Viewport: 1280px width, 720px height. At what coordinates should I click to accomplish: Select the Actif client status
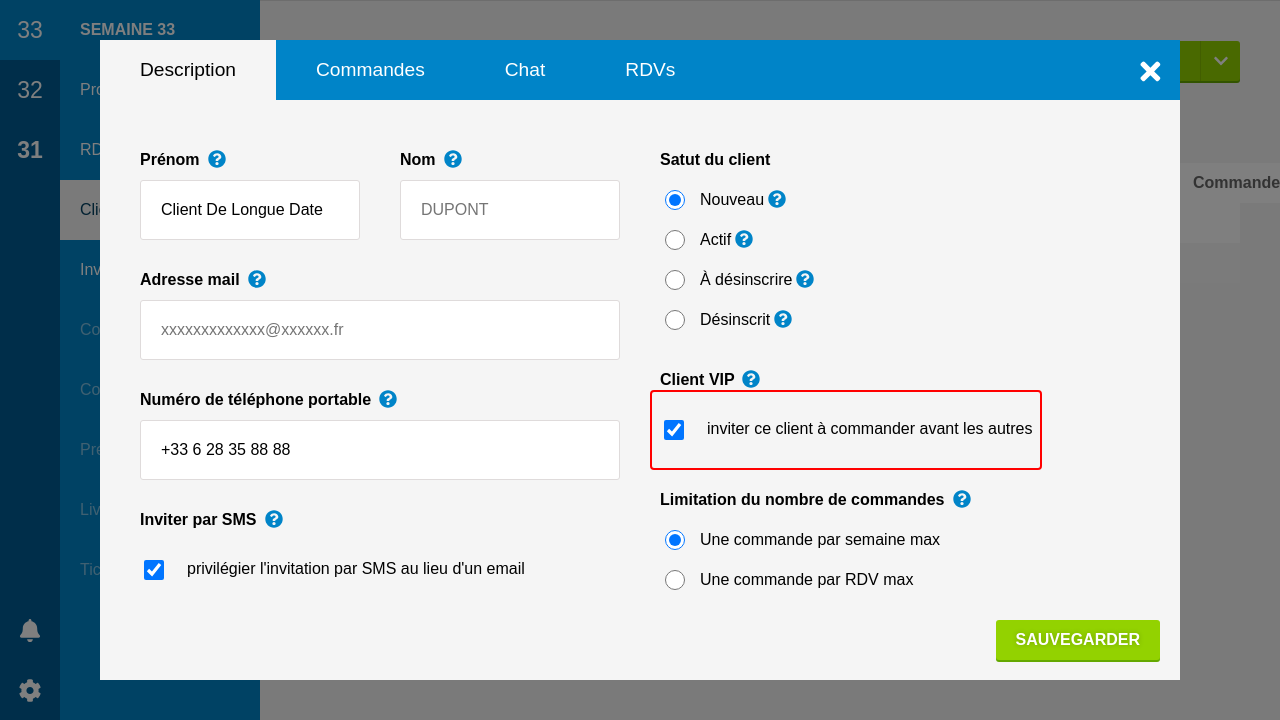click(x=675, y=240)
